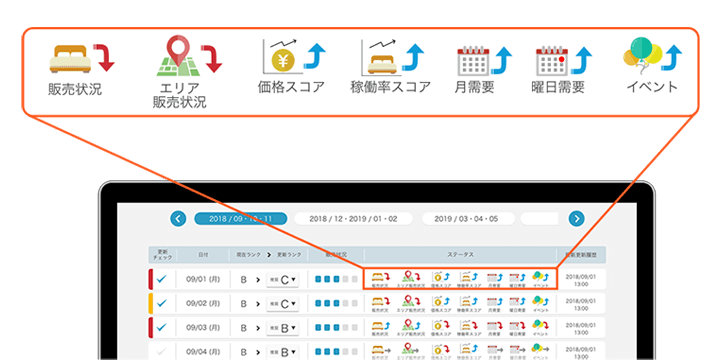Image resolution: width=720 pixels, height=360 pixels.
Task: Switch to the 2018/12・2019/01・02 period tab
Action: (353, 219)
